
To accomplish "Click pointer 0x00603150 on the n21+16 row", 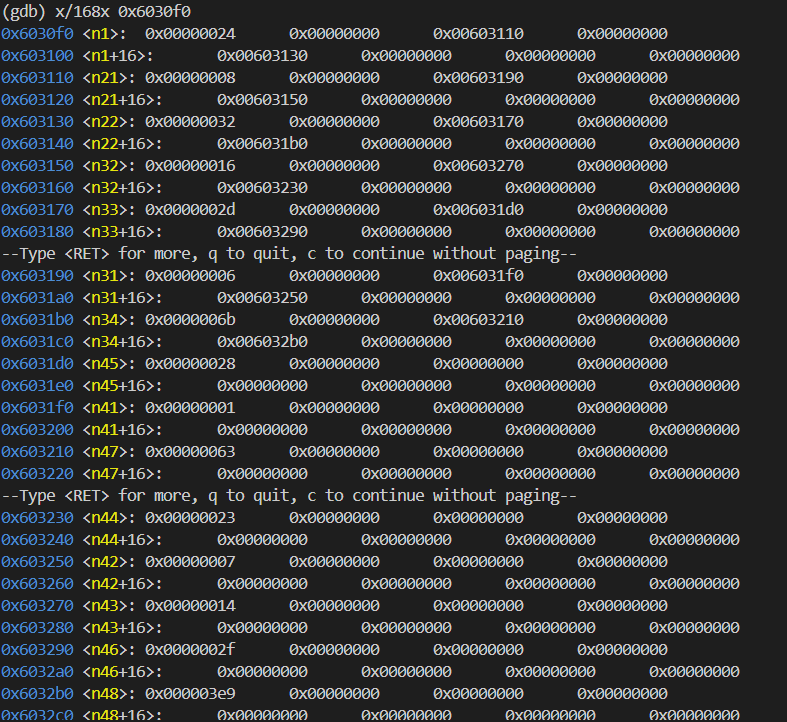I will [262, 100].
